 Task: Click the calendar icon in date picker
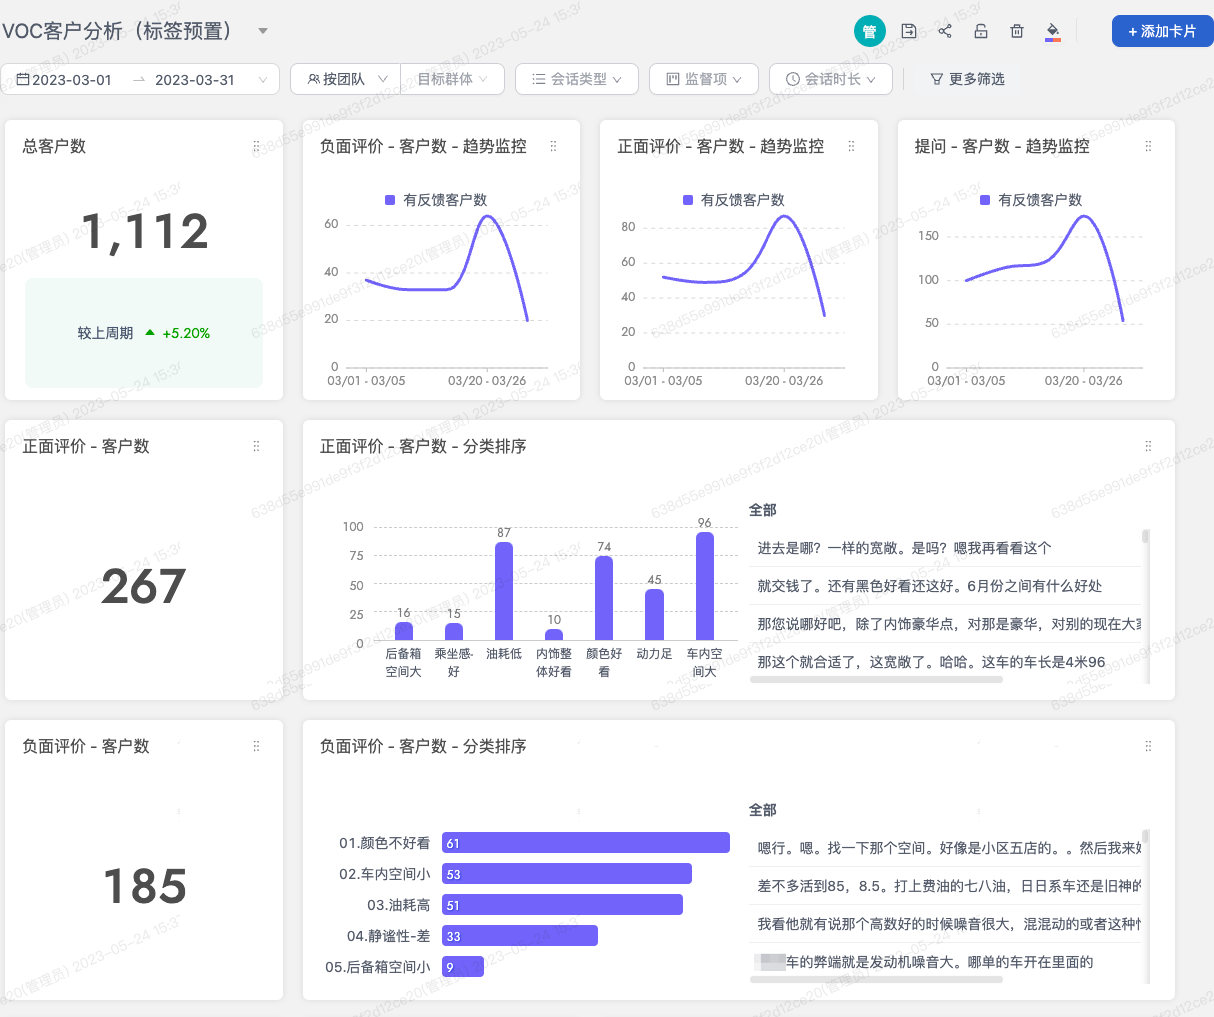point(23,79)
